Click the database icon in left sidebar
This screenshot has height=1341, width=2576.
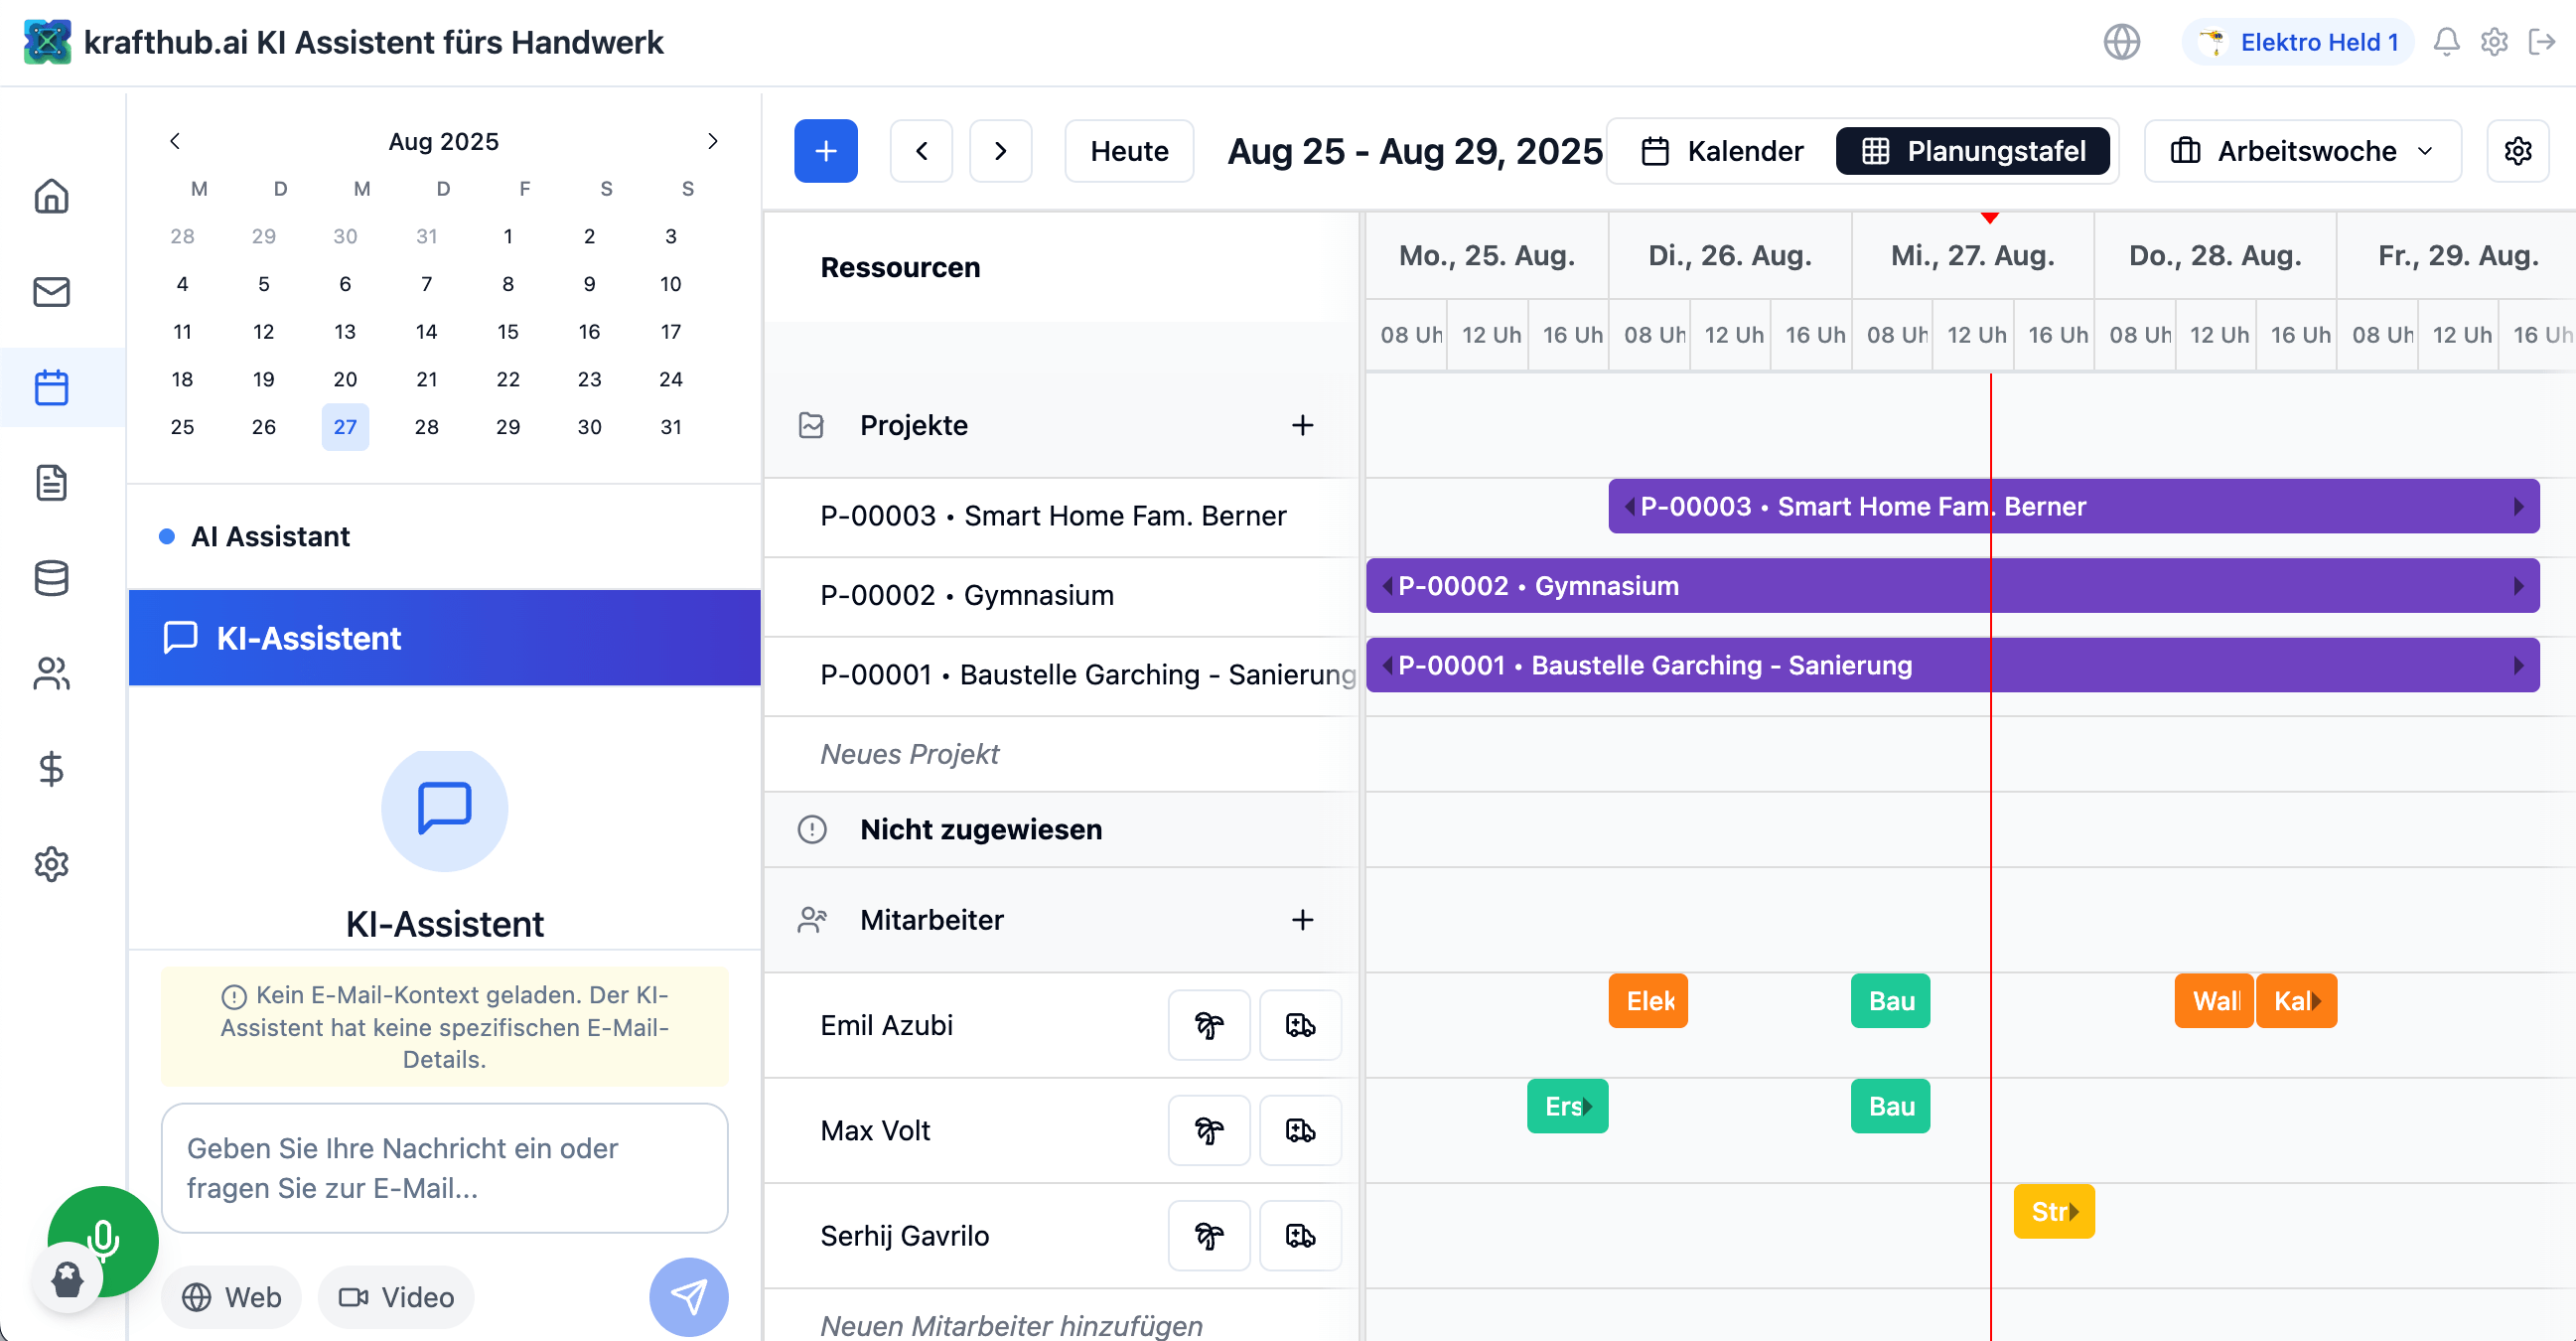point(51,578)
